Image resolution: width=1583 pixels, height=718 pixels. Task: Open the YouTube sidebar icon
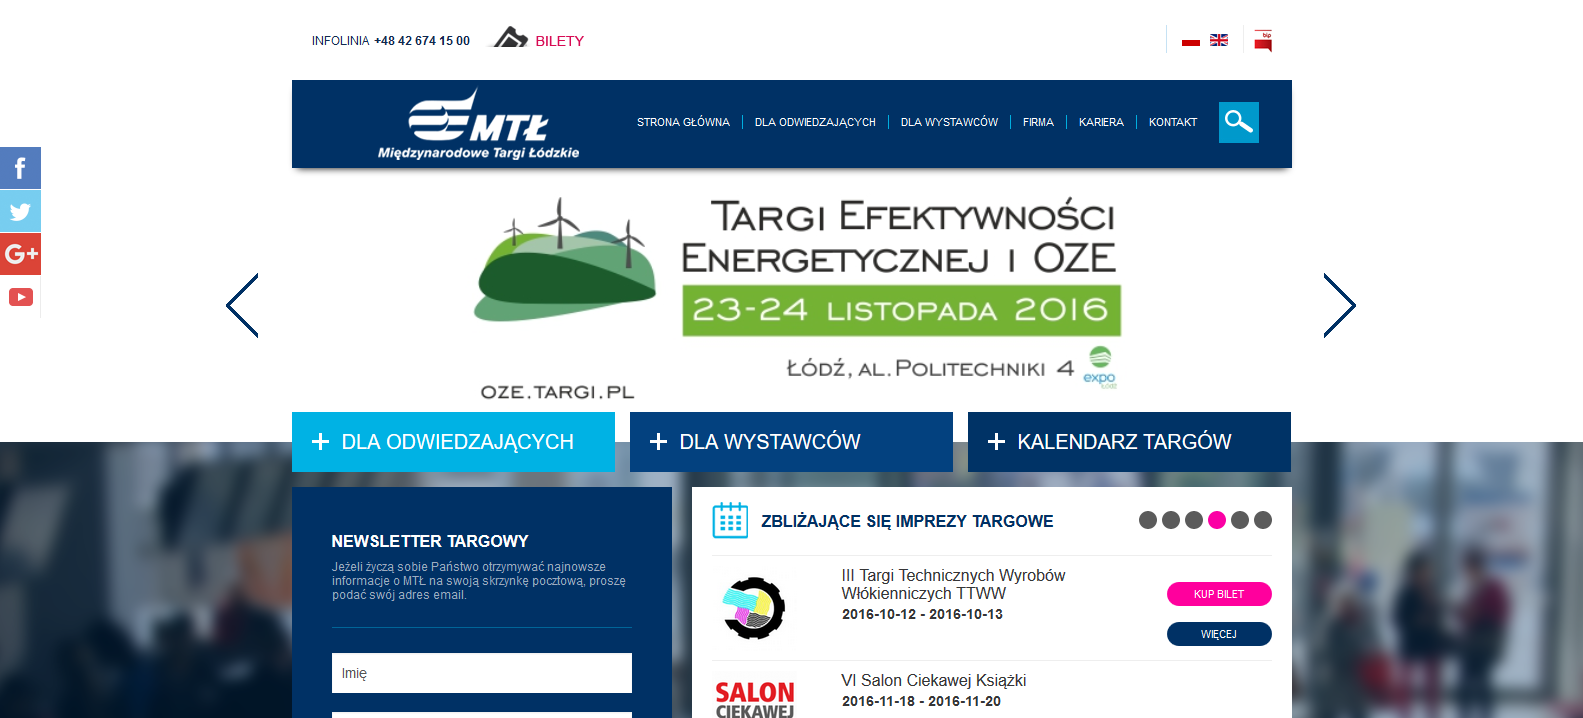20,297
